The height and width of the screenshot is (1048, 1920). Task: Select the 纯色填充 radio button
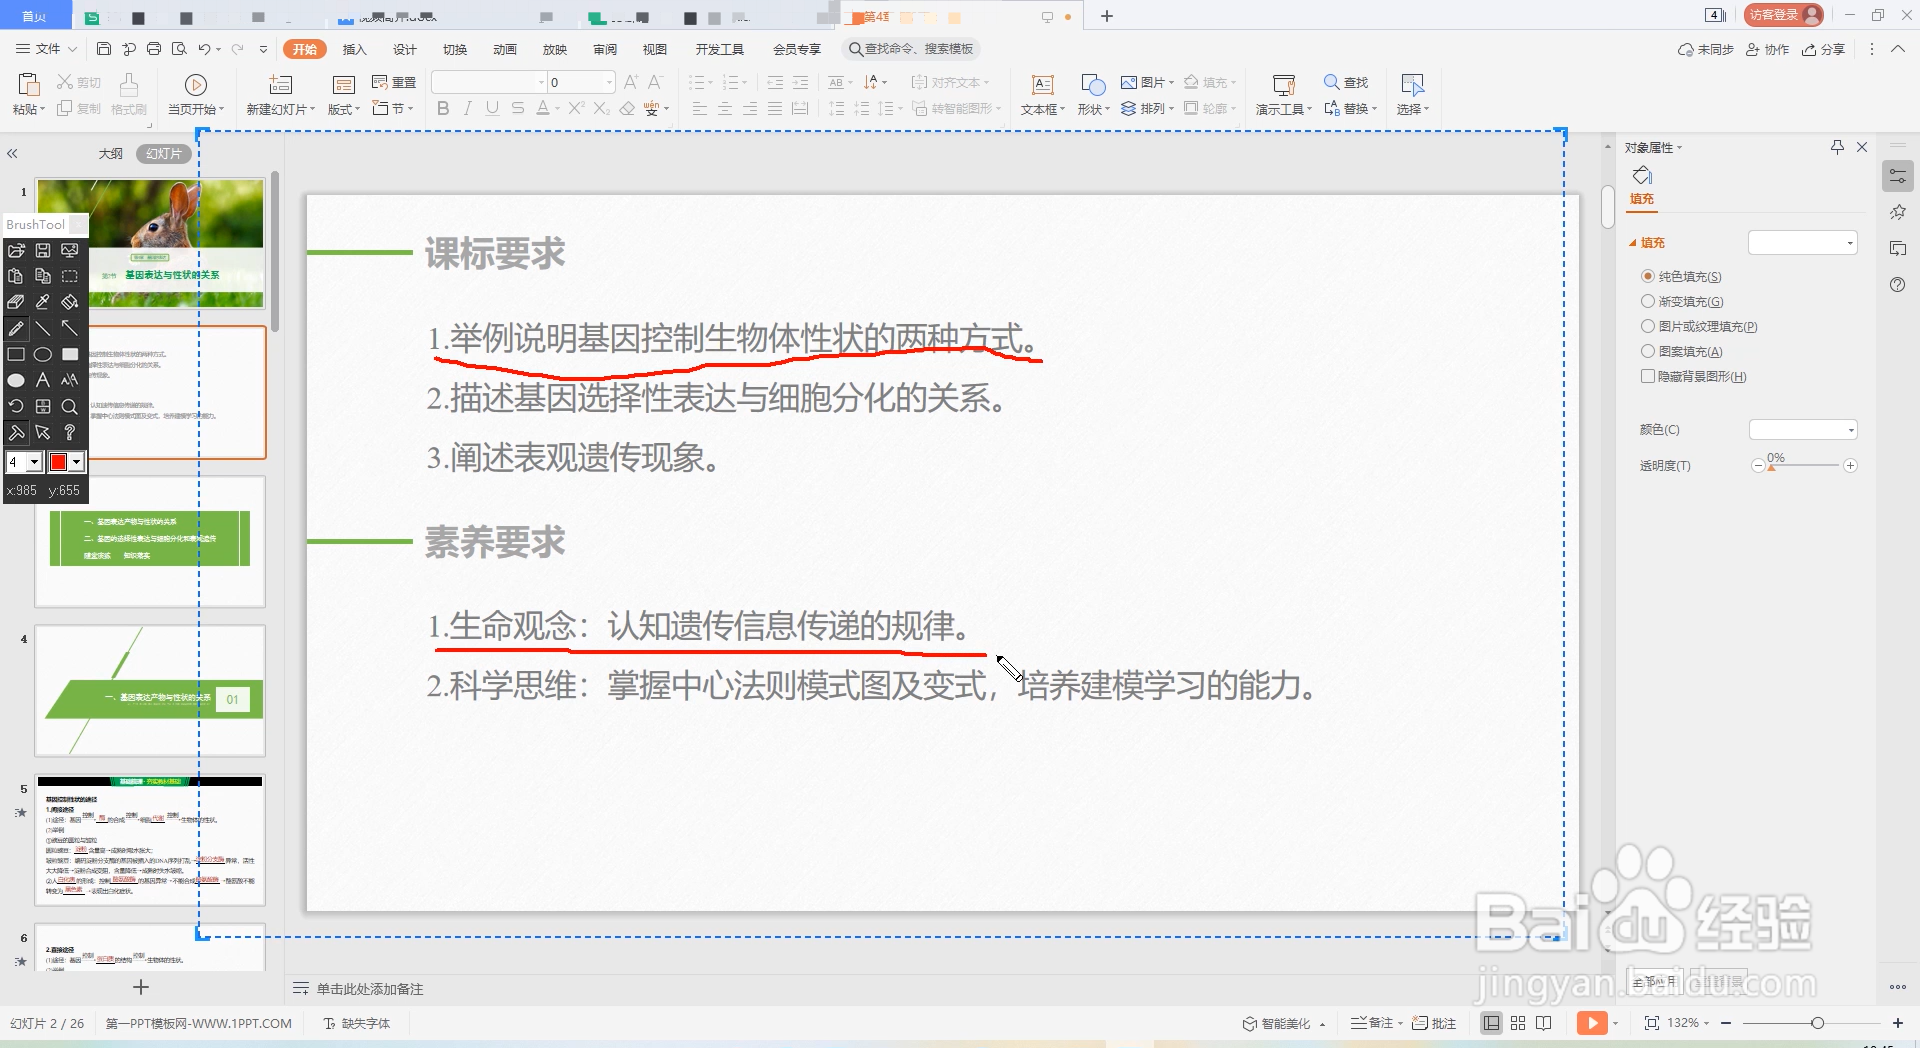pyautogui.click(x=1650, y=276)
